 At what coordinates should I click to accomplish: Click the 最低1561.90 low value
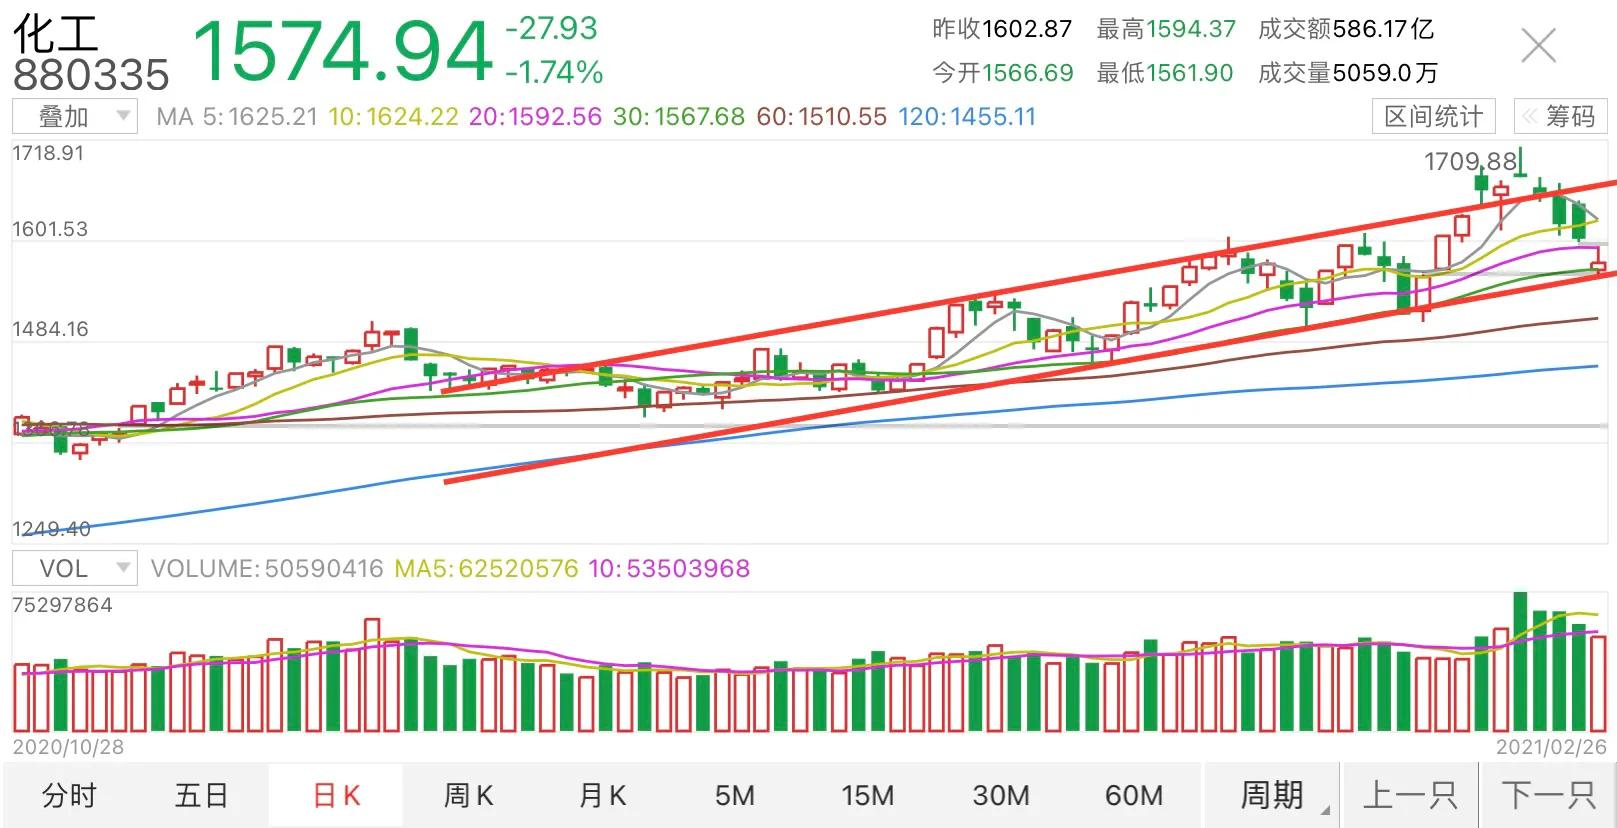1165,73
